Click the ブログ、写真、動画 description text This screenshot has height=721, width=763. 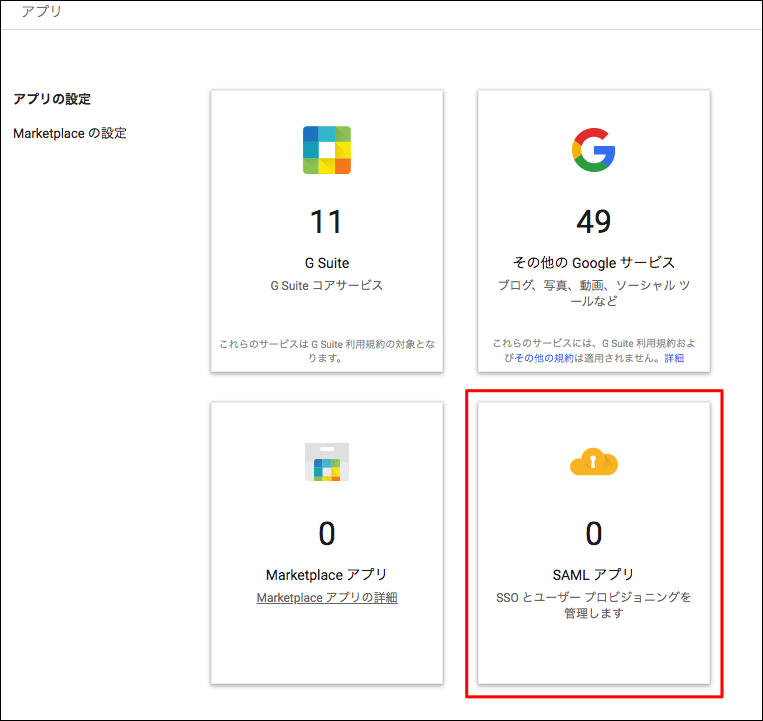593,293
